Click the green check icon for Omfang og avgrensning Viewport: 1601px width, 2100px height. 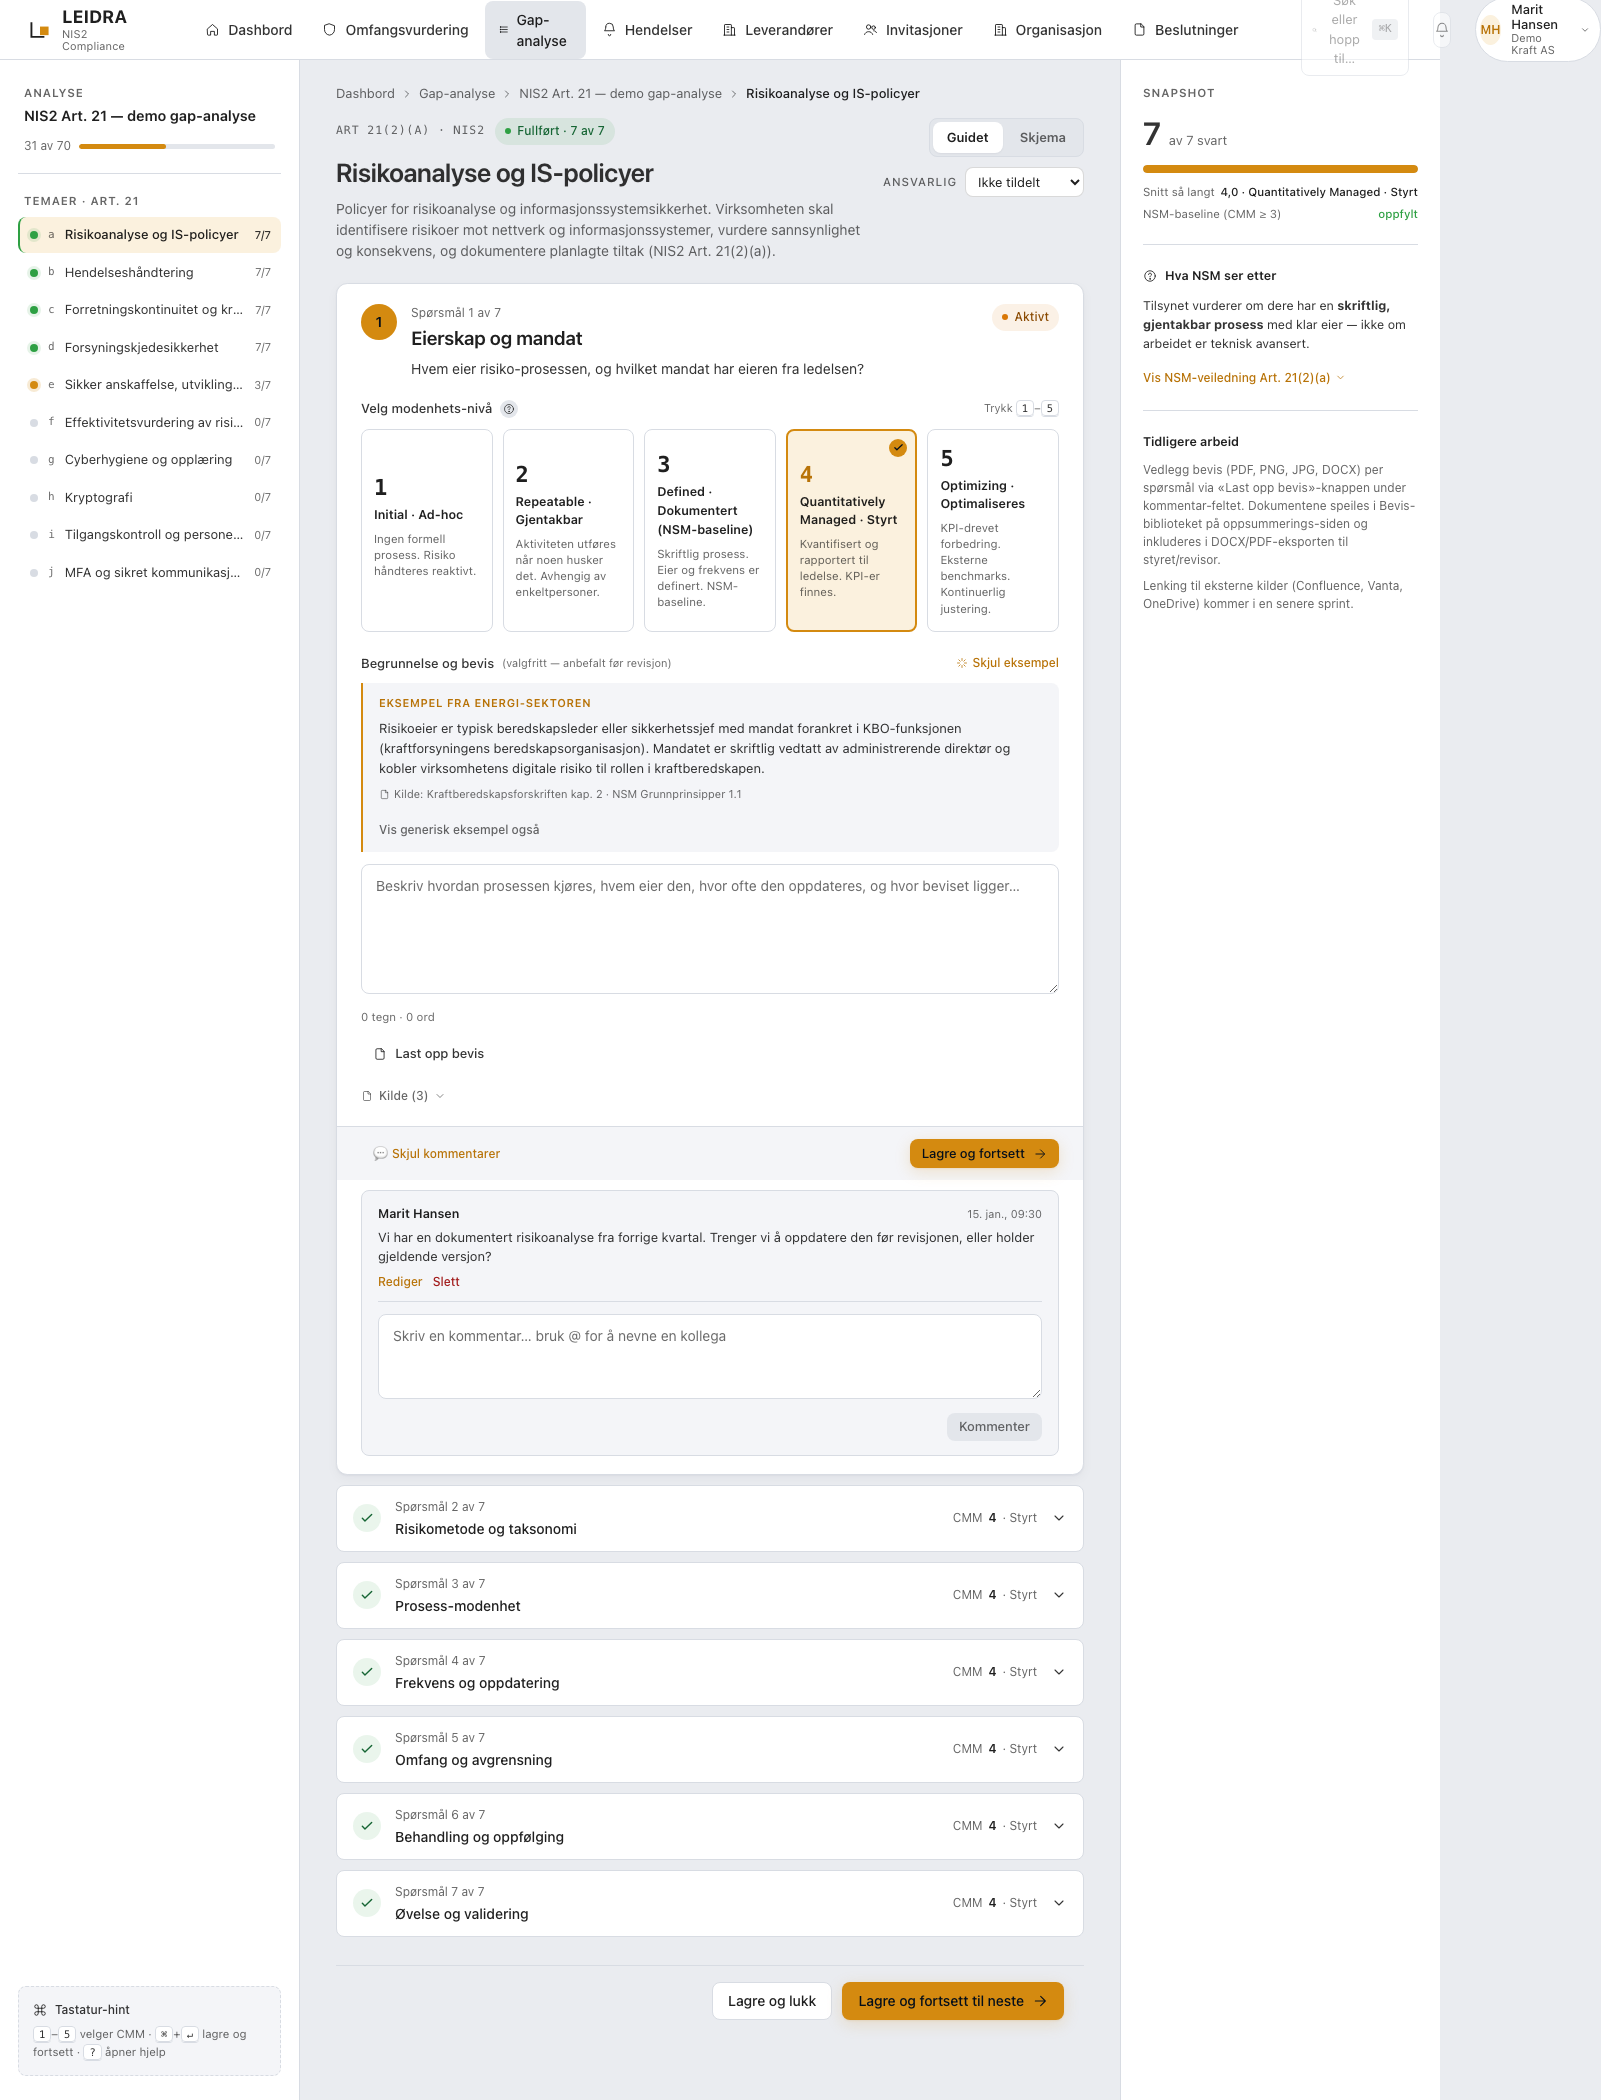coord(367,1749)
